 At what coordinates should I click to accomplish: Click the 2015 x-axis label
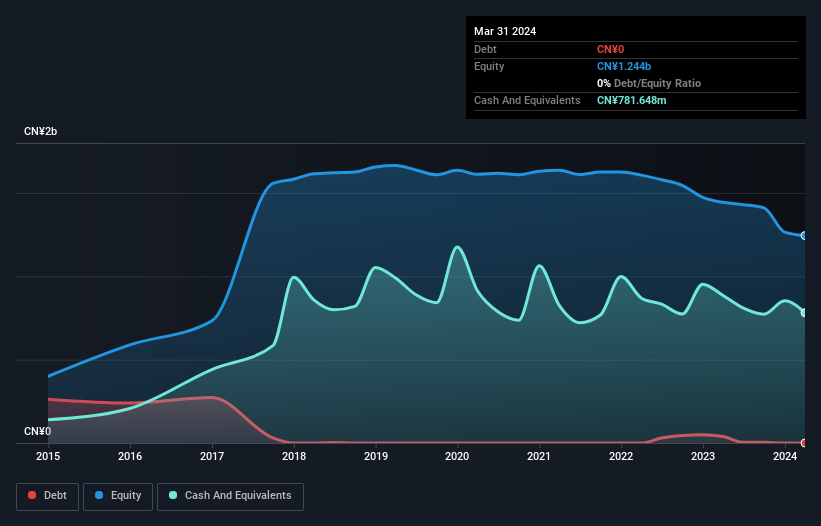pyautogui.click(x=48, y=456)
